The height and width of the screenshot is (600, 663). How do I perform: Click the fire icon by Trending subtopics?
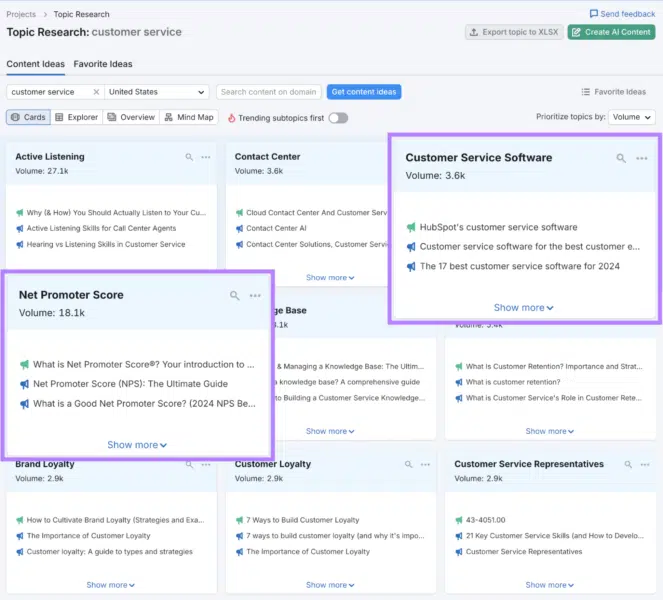point(231,118)
